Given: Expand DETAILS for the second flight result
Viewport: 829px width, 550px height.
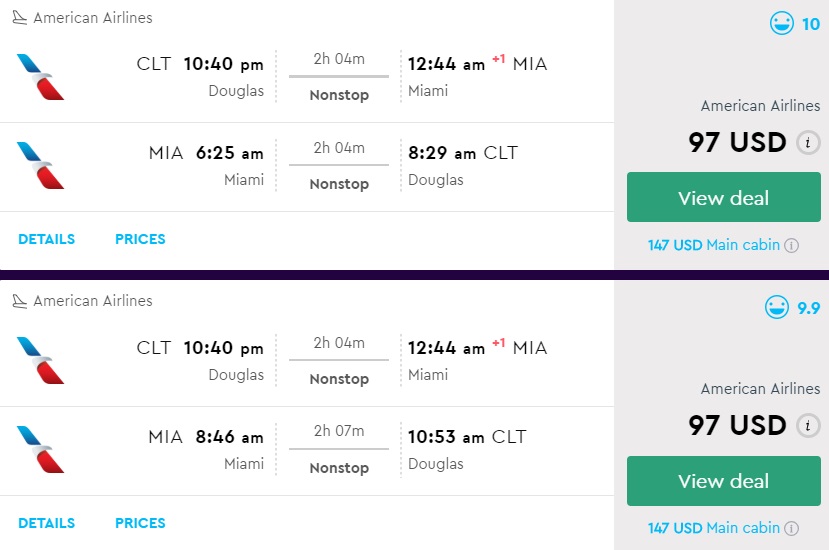Looking at the screenshot, I should click(x=46, y=523).
